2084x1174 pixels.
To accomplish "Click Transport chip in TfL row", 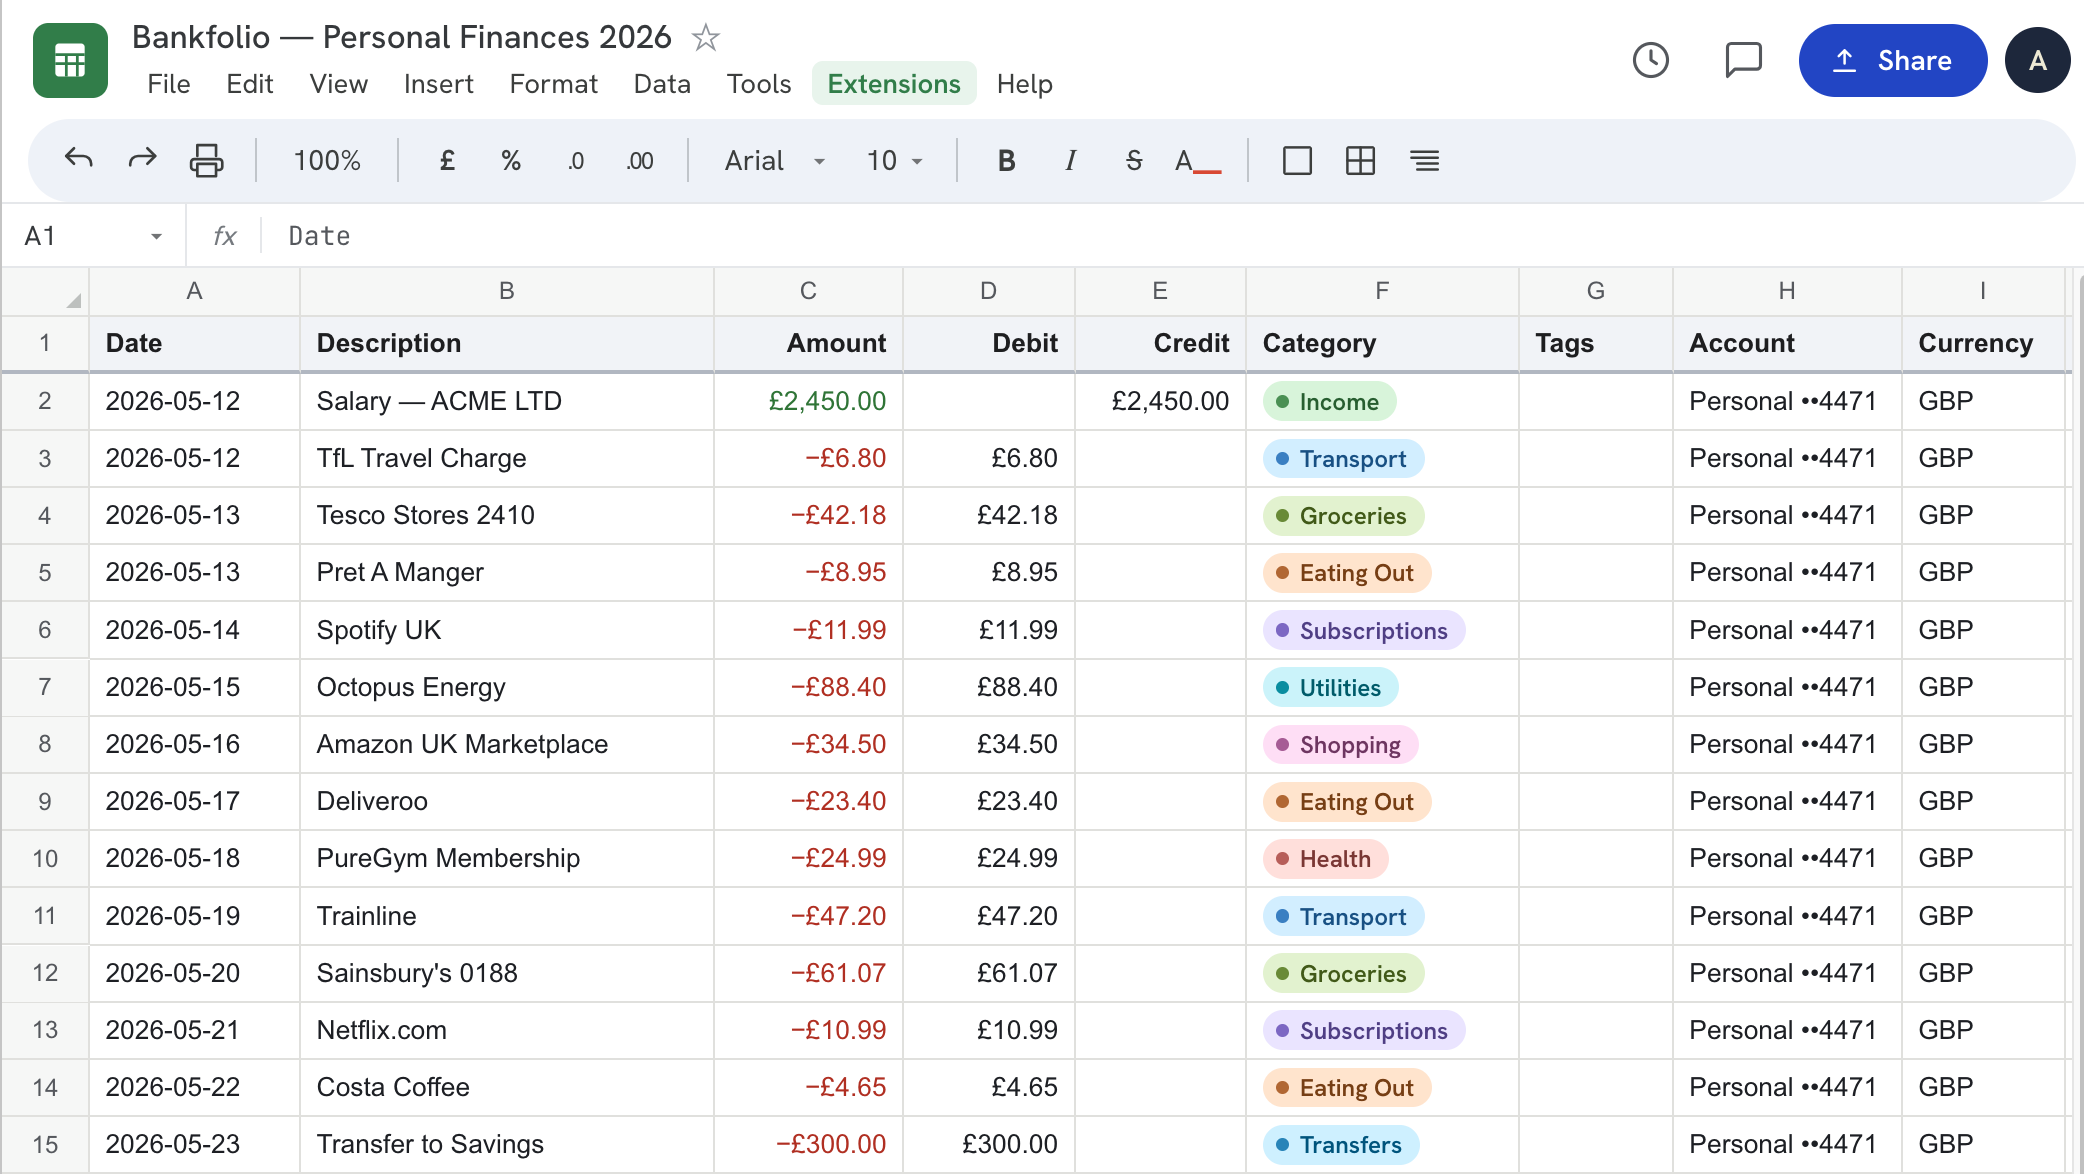I will [1343, 459].
